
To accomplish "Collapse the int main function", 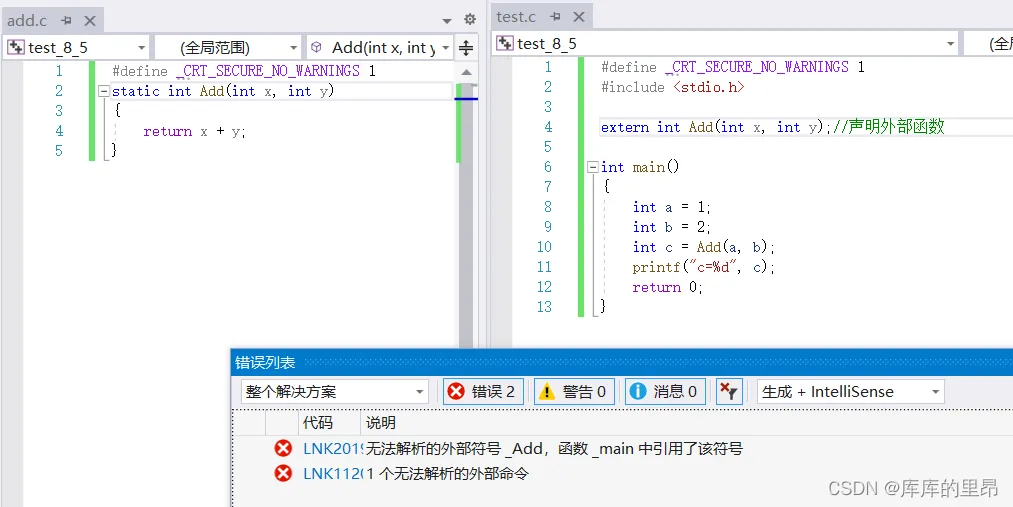I will [x=592, y=167].
